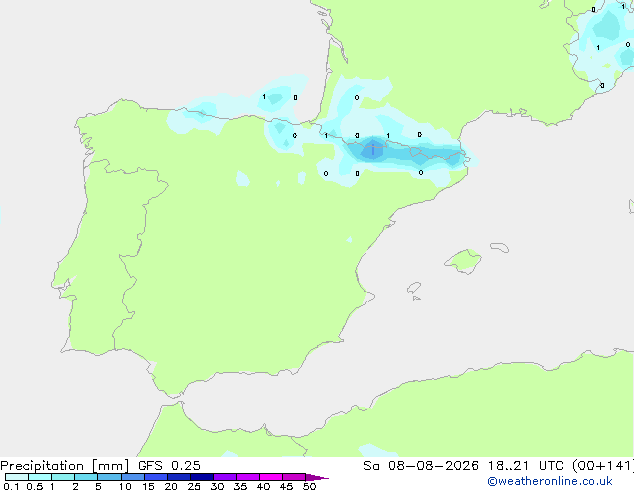Screen dimensions: 634x490
Task: Click Mallorca island on the map
Action: (464, 261)
